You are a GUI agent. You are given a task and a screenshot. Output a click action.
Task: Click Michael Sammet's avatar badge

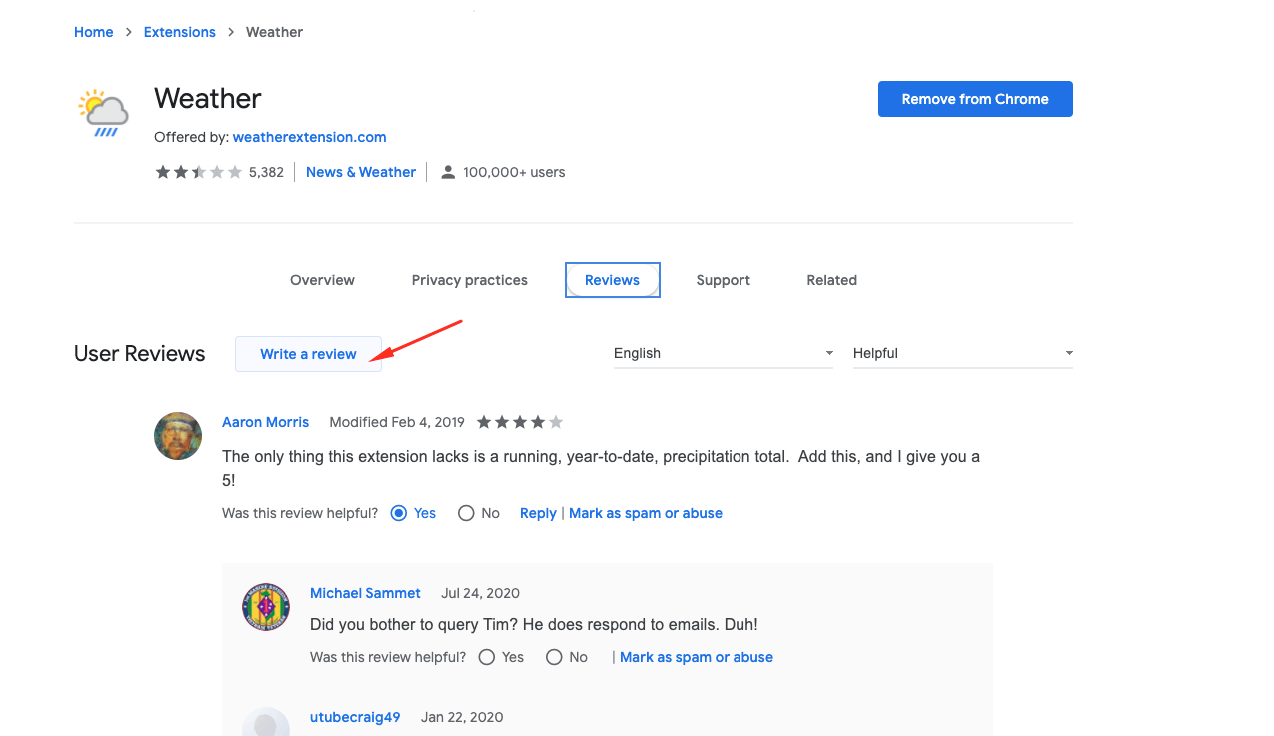coord(266,607)
